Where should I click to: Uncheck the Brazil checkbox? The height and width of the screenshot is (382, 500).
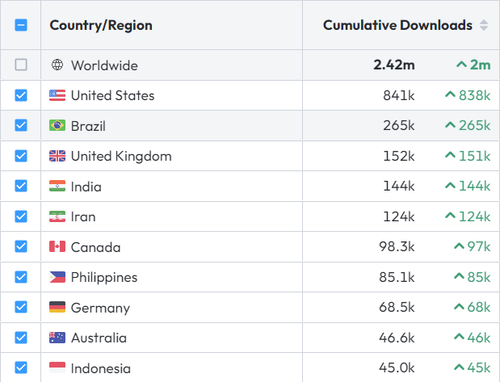21,125
